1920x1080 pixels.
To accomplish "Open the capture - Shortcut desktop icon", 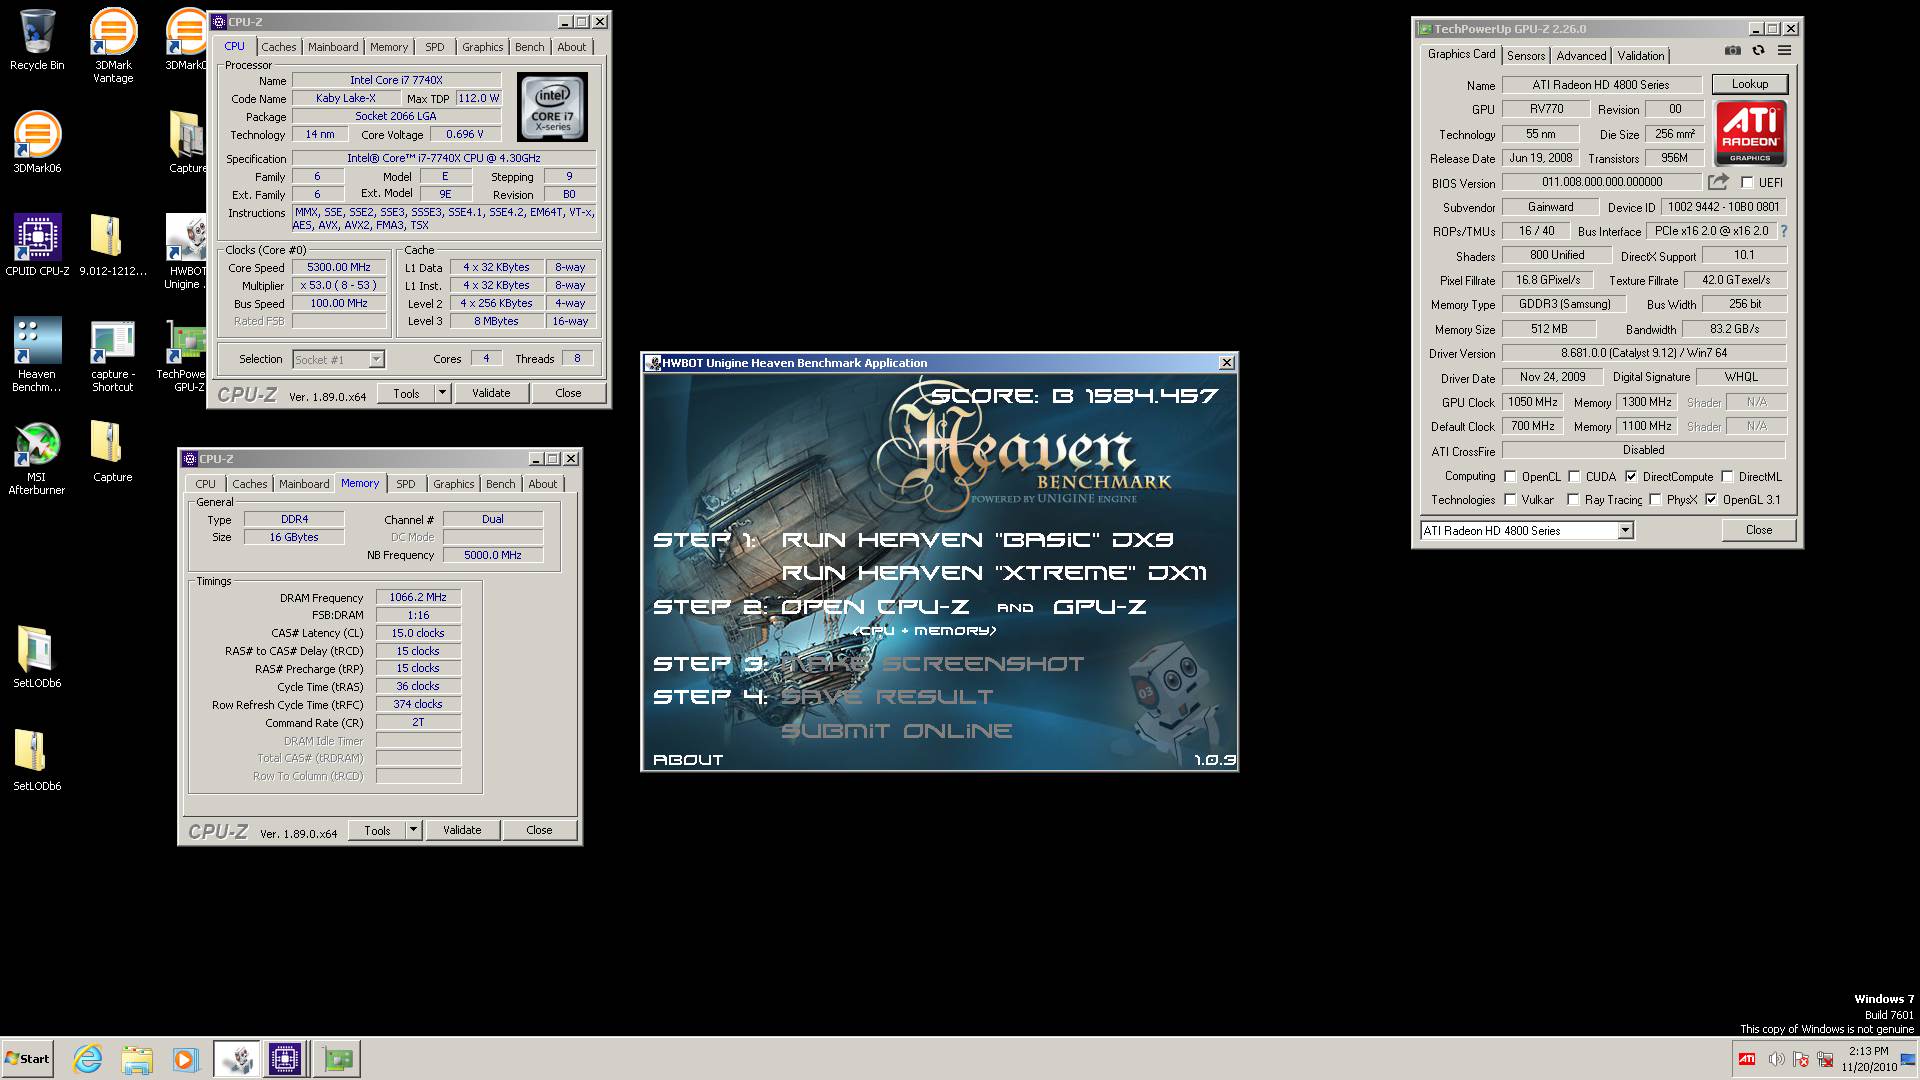I will pyautogui.click(x=113, y=354).
